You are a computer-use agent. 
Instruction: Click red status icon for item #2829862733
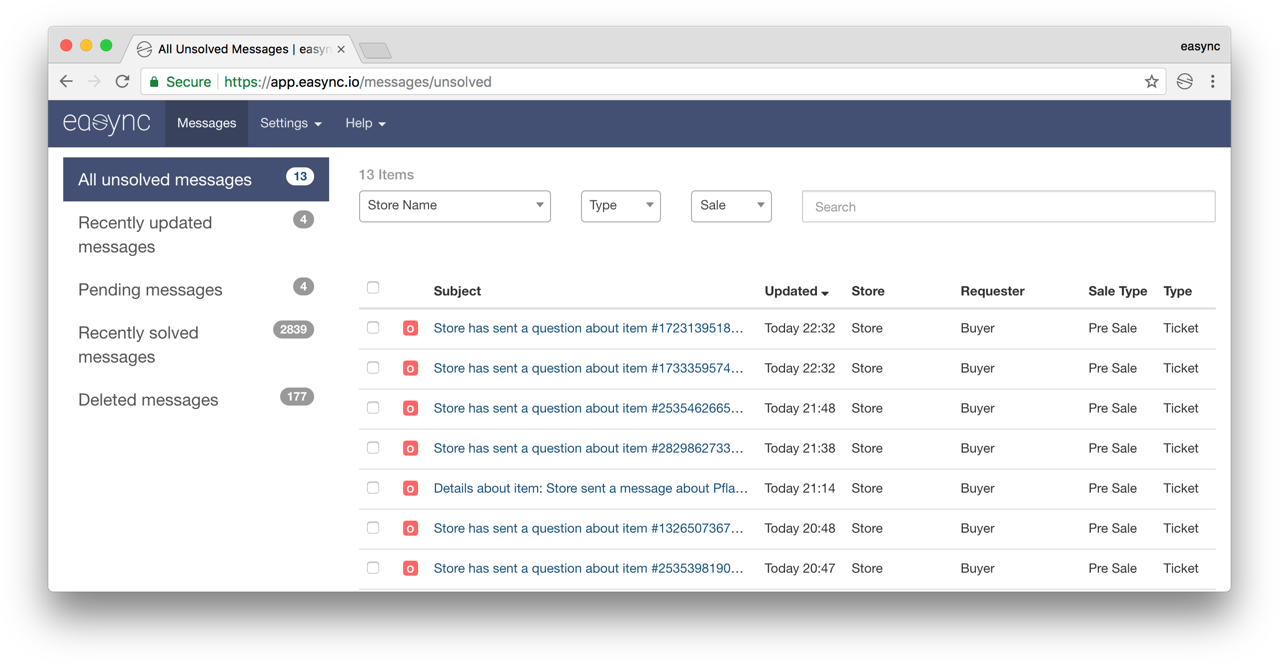410,448
